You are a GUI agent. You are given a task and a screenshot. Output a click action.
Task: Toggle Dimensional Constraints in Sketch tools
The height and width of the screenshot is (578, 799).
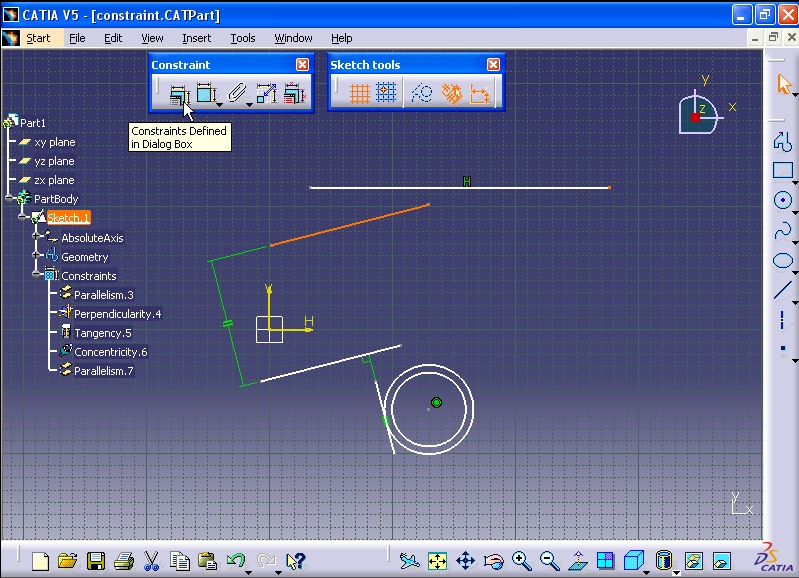480,94
